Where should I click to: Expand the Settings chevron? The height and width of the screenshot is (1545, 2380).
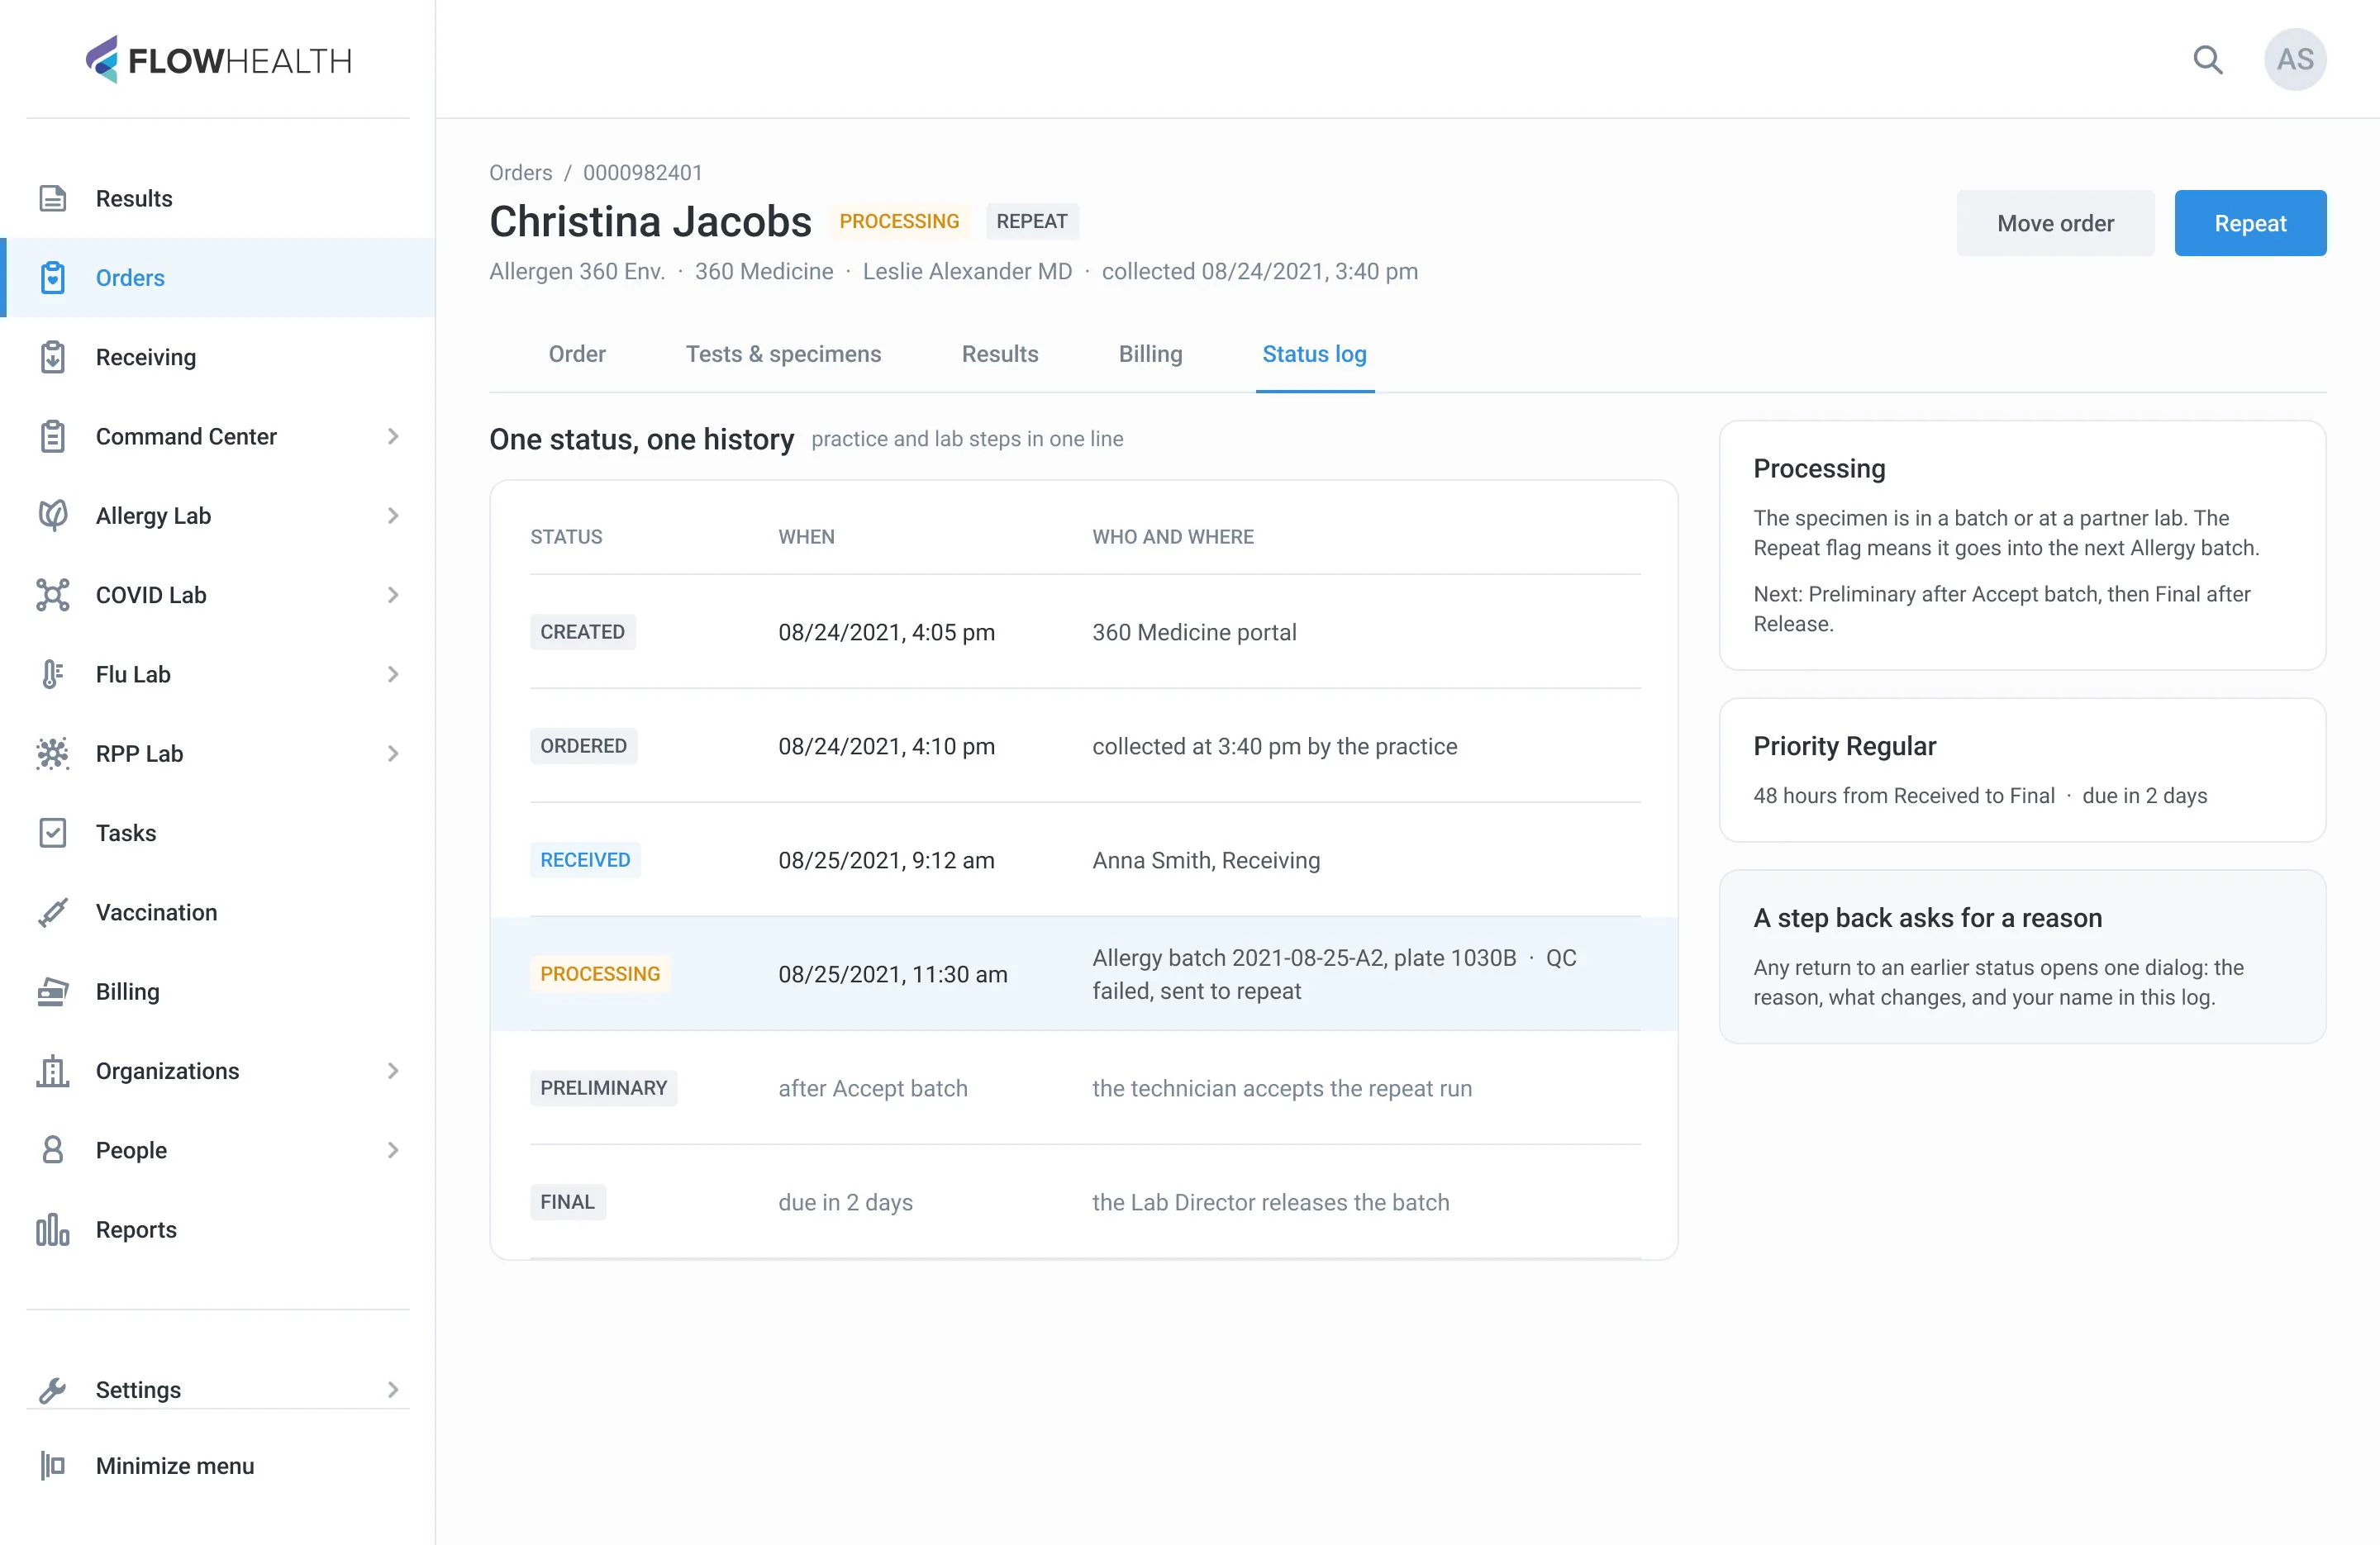point(393,1389)
